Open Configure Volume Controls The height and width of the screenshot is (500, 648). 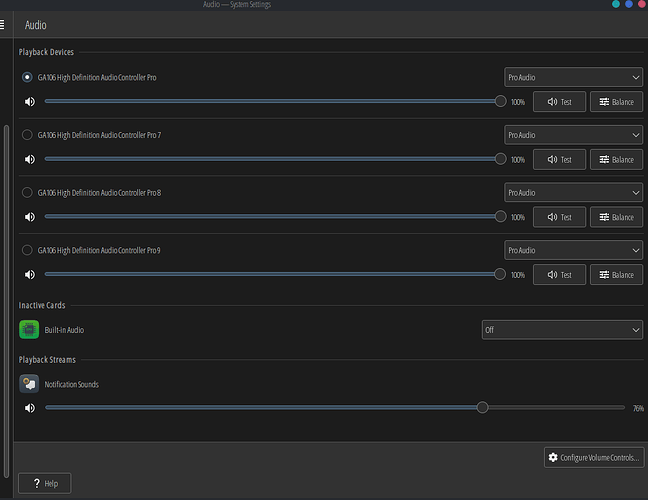coord(594,457)
